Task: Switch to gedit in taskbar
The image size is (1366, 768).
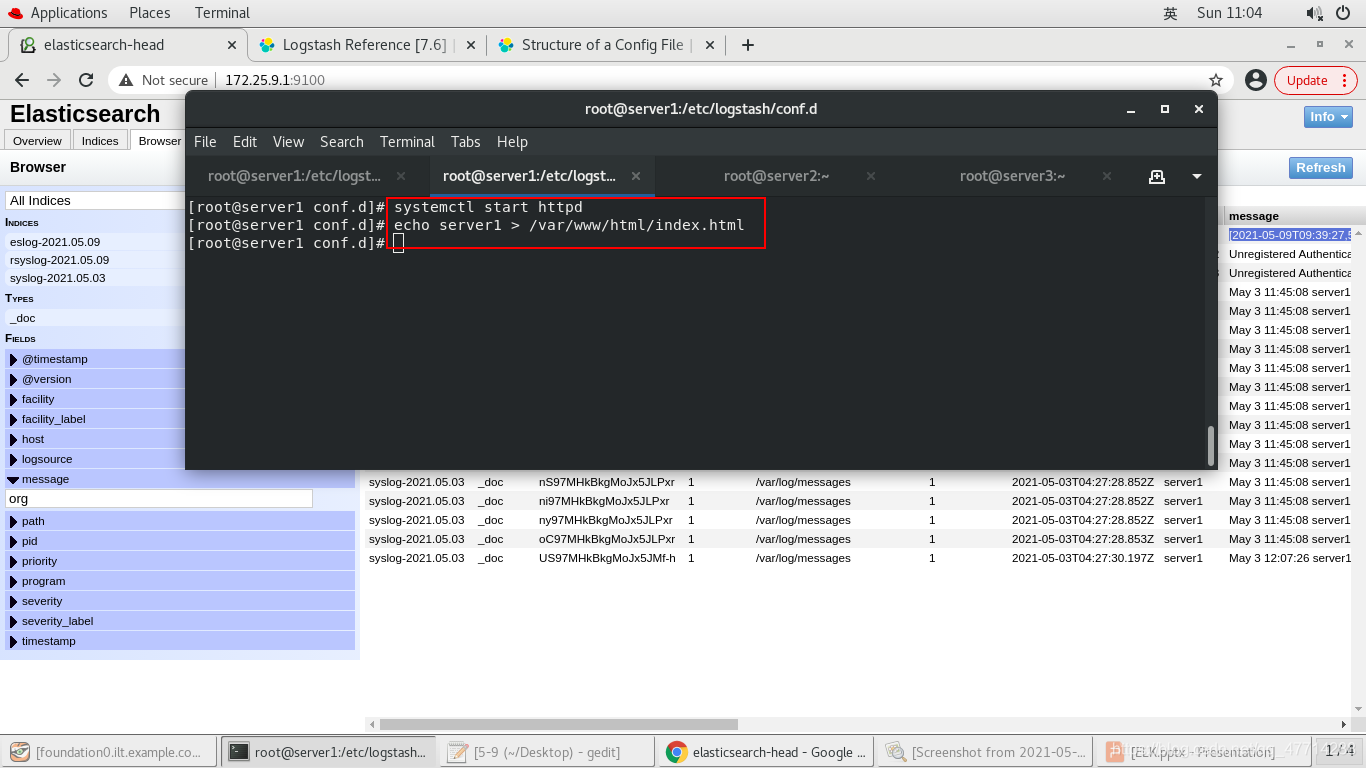Action: (x=545, y=752)
